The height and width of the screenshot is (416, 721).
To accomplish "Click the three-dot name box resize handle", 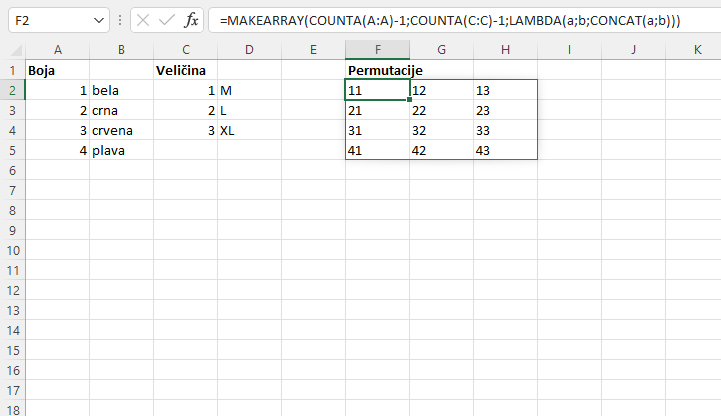I will click(x=120, y=20).
